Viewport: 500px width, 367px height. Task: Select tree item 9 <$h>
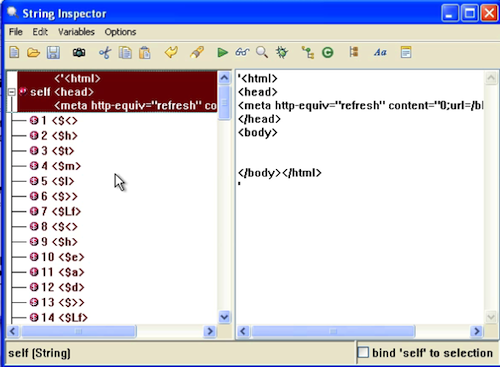(x=54, y=242)
